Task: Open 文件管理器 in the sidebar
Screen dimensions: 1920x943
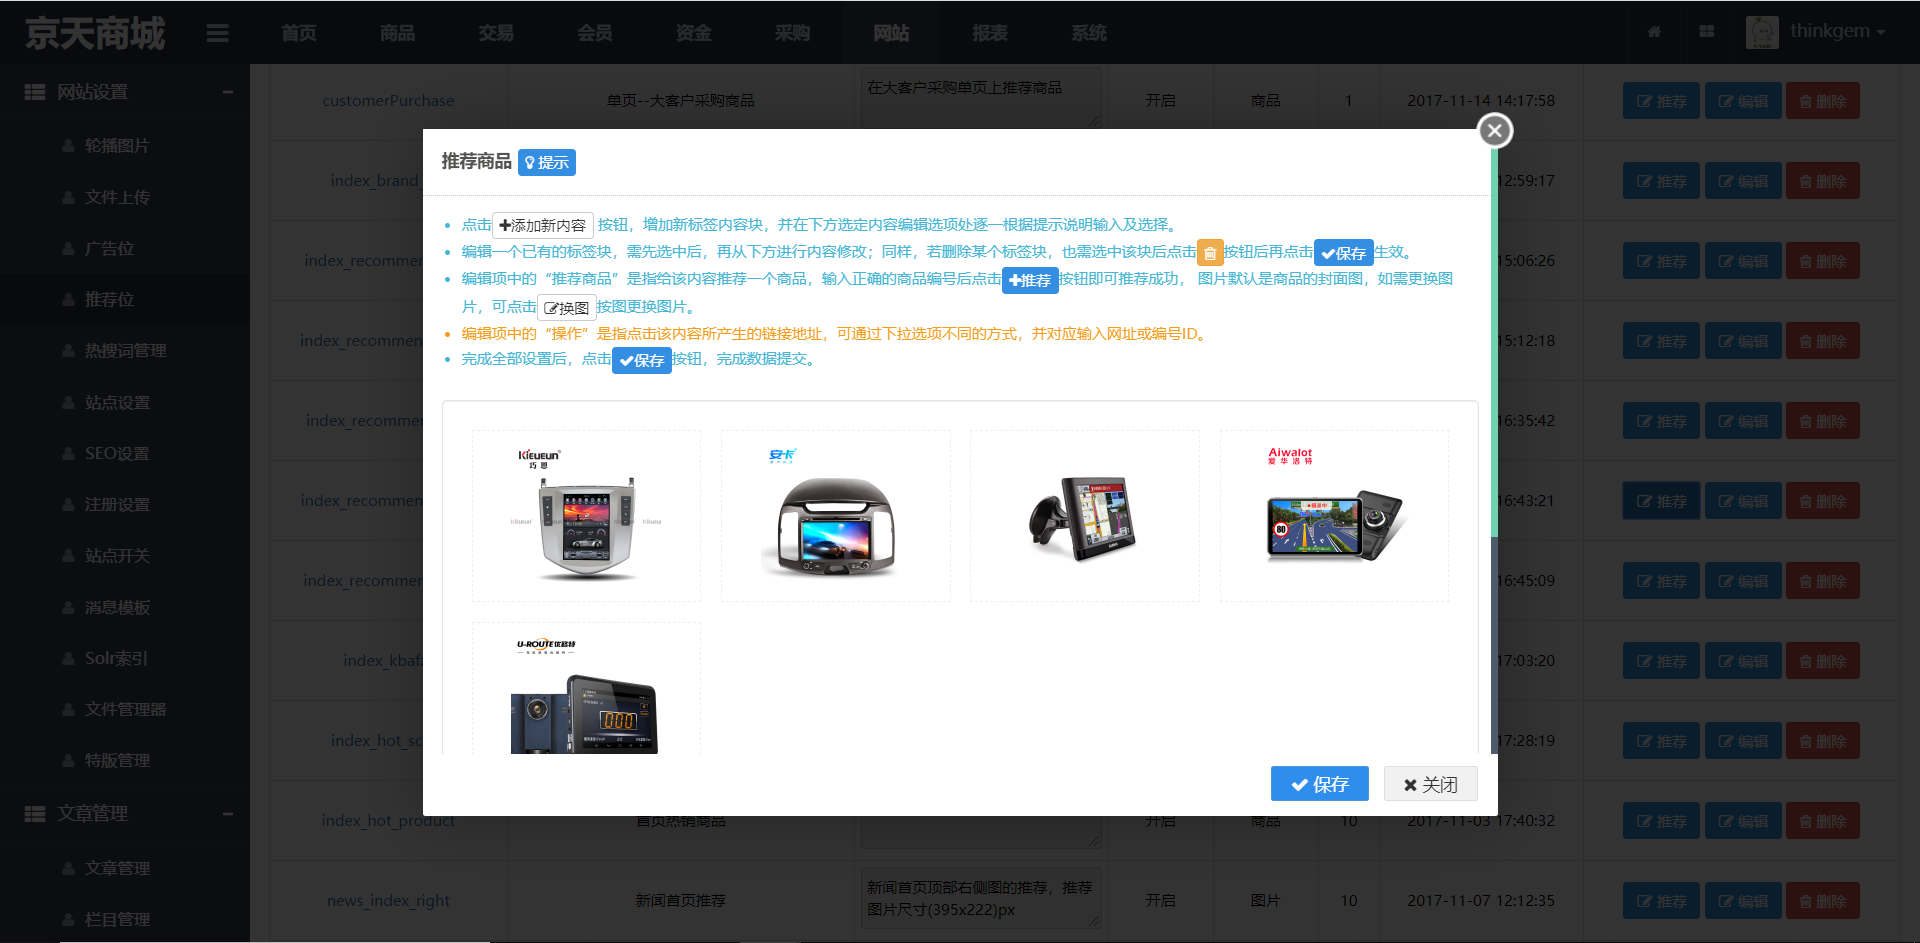Action: pos(125,709)
